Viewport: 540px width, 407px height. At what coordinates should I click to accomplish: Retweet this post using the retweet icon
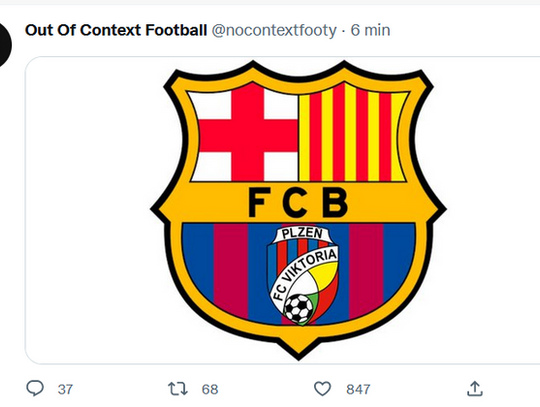(x=178, y=389)
